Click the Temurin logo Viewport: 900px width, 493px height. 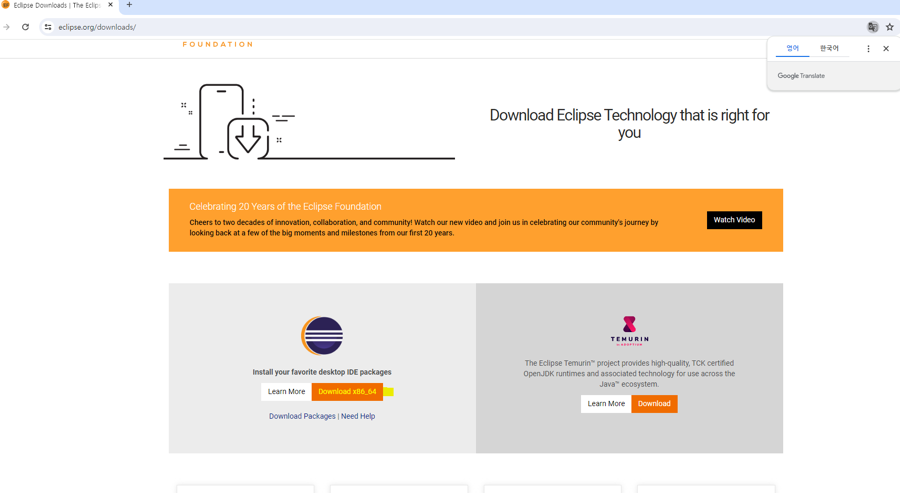click(629, 331)
